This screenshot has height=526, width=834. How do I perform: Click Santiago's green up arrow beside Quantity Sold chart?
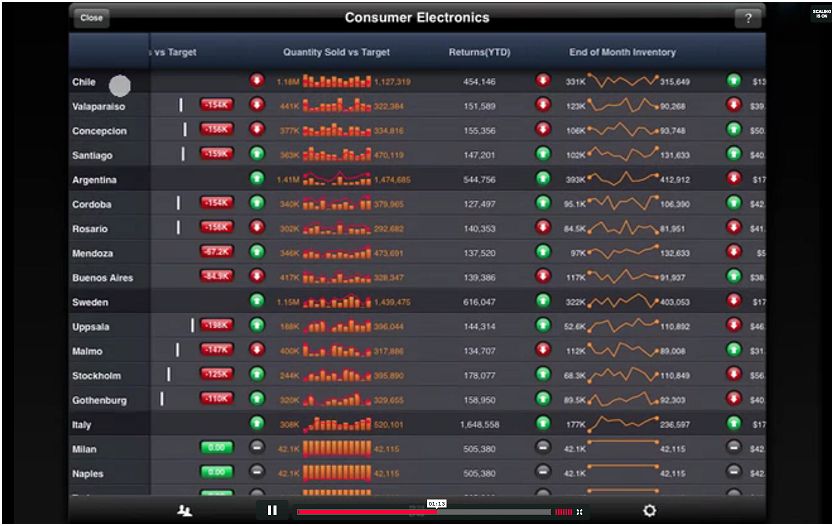pos(257,154)
